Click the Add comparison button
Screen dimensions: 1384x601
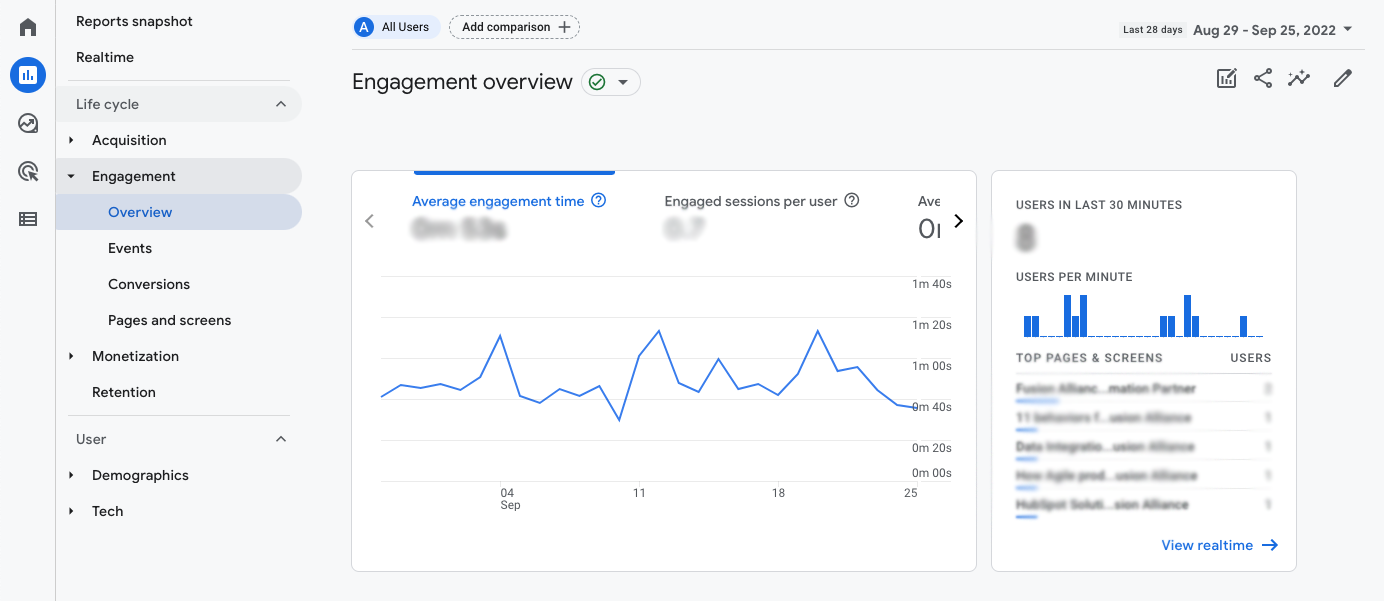(x=514, y=27)
